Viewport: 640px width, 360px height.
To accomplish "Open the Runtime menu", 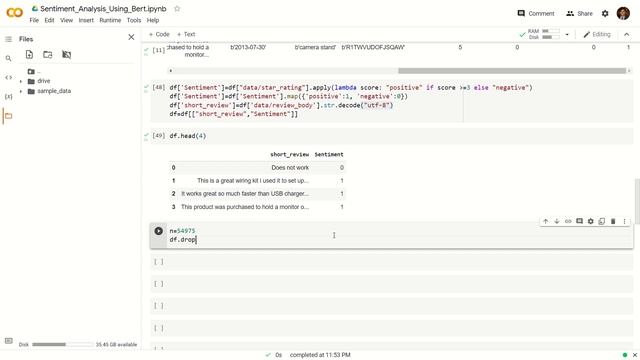I will (x=110, y=20).
